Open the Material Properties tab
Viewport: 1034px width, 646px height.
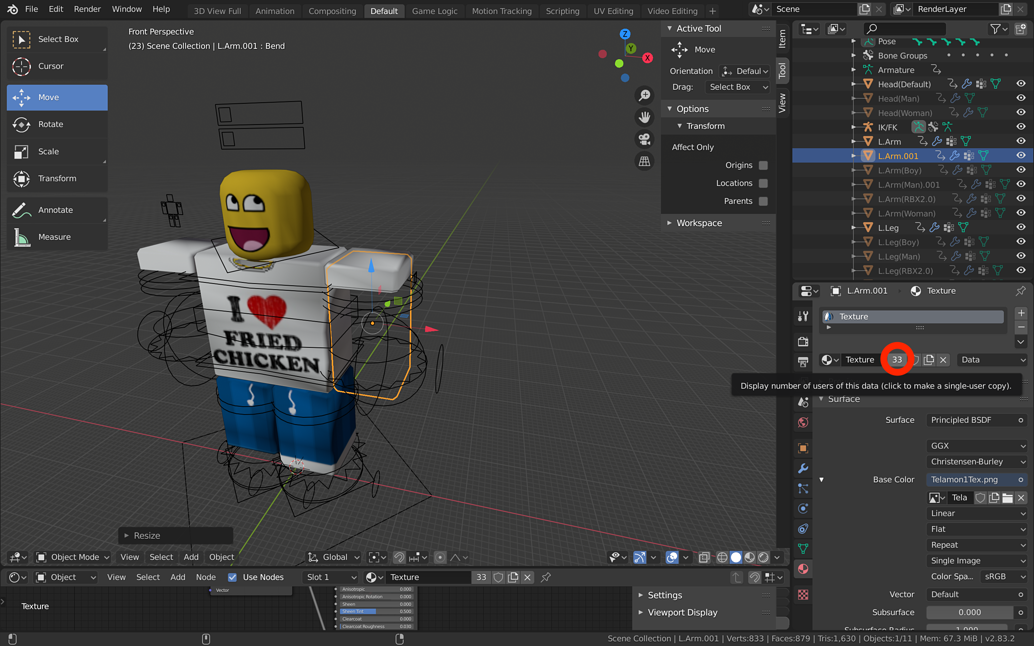tap(801, 569)
